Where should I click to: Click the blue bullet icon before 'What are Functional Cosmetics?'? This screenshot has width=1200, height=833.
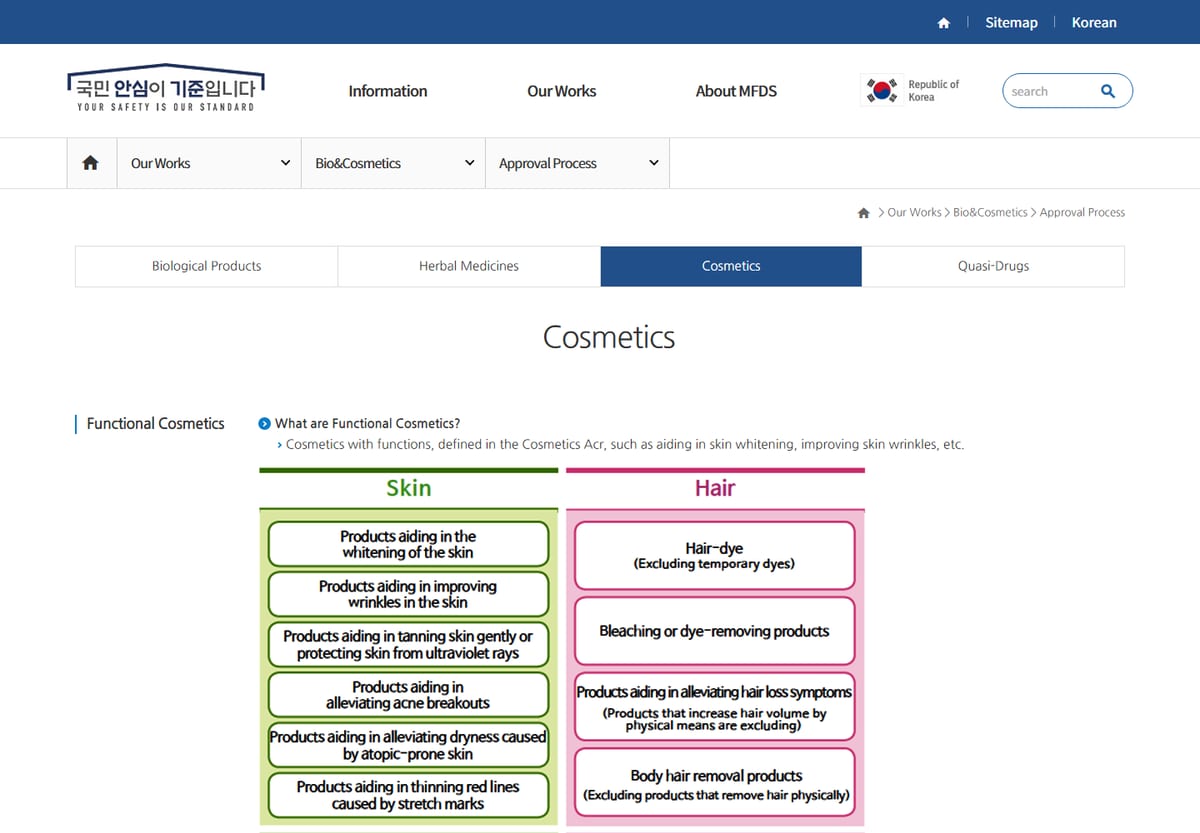[264, 424]
